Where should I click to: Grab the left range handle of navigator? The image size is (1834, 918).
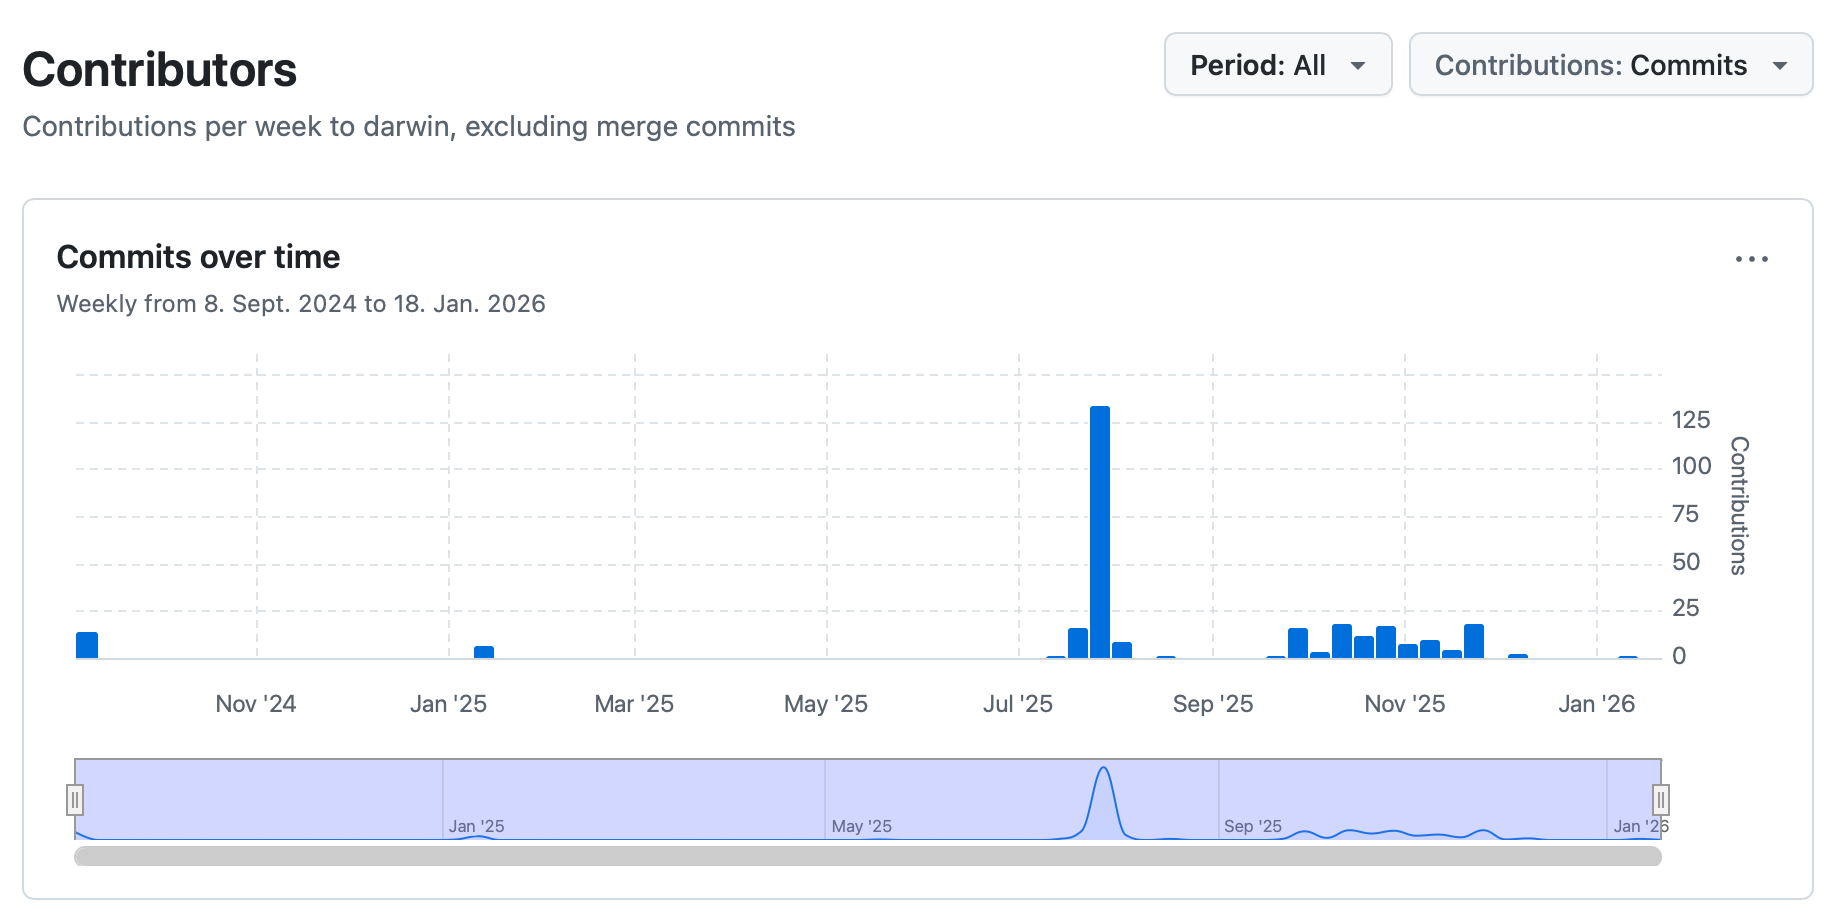click(x=75, y=800)
